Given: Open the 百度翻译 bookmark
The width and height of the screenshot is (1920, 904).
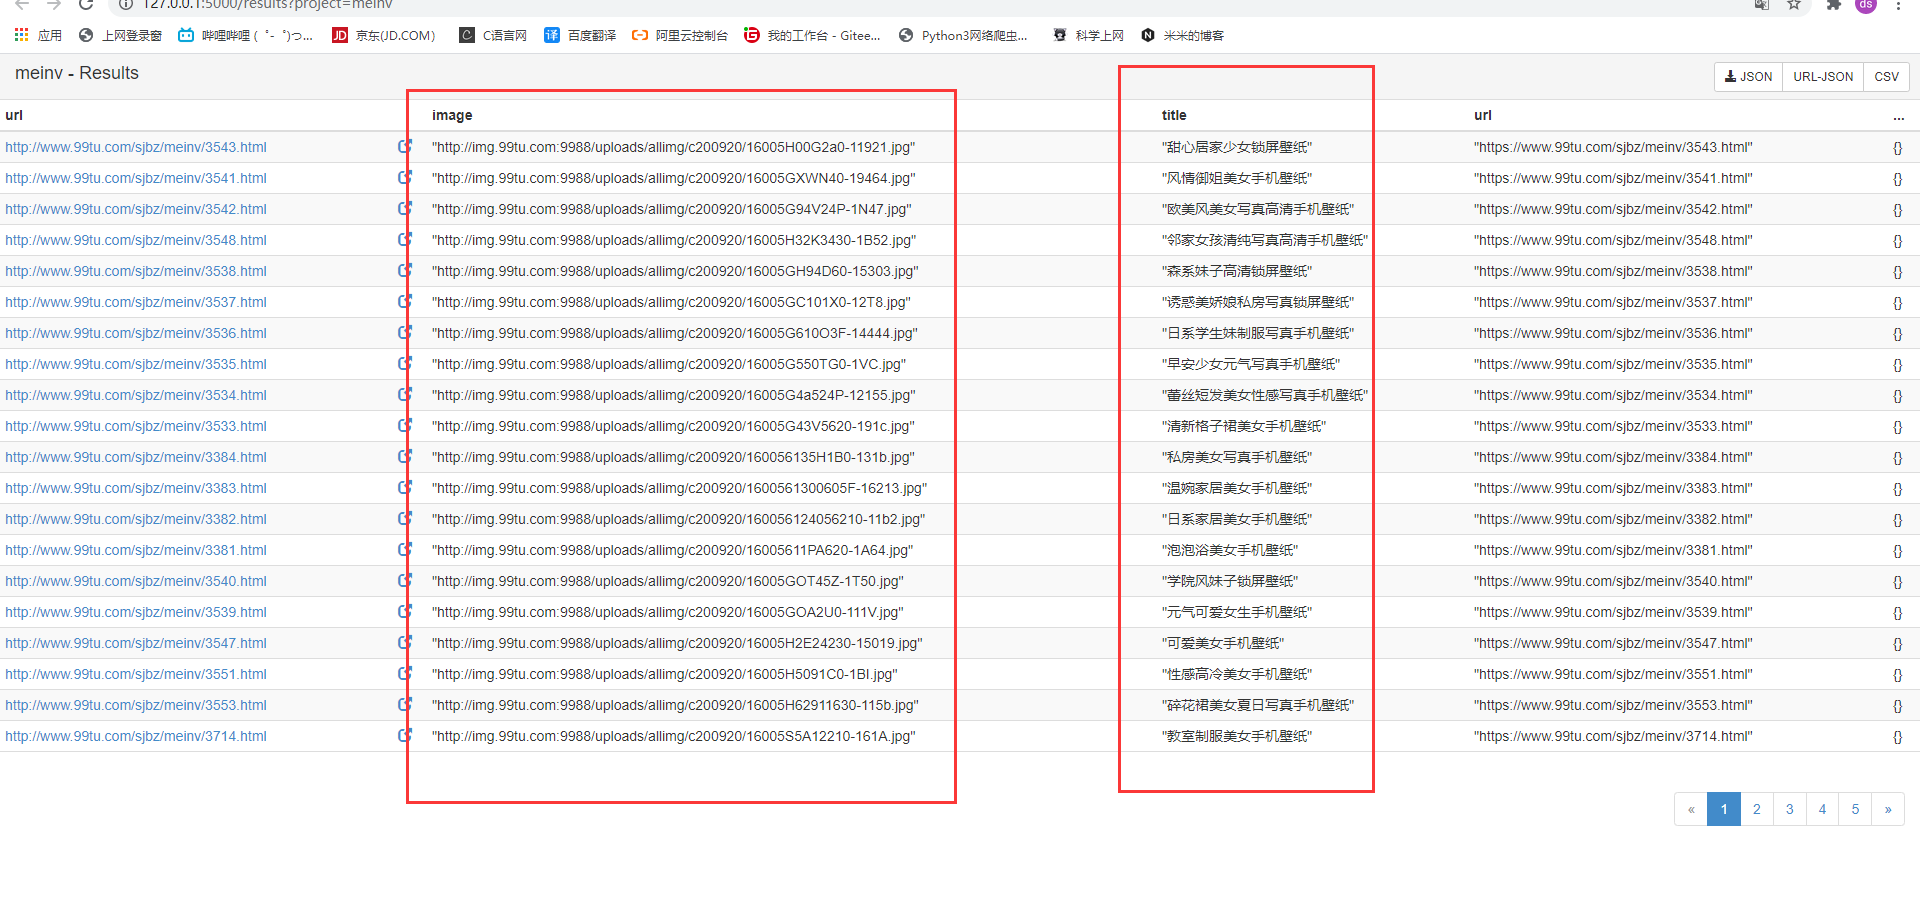Looking at the screenshot, I should [580, 35].
